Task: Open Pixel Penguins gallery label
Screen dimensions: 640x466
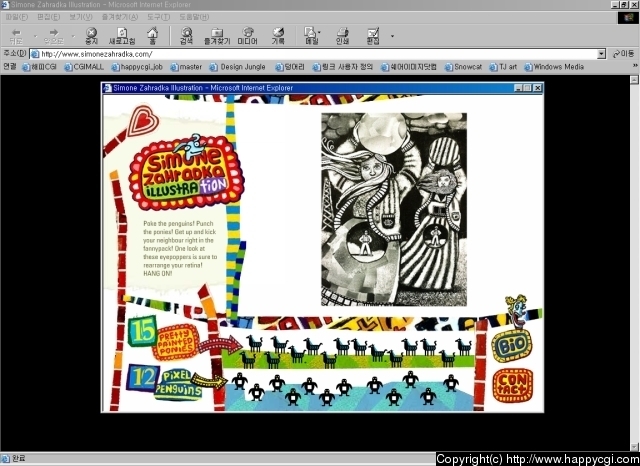Action: tap(178, 384)
